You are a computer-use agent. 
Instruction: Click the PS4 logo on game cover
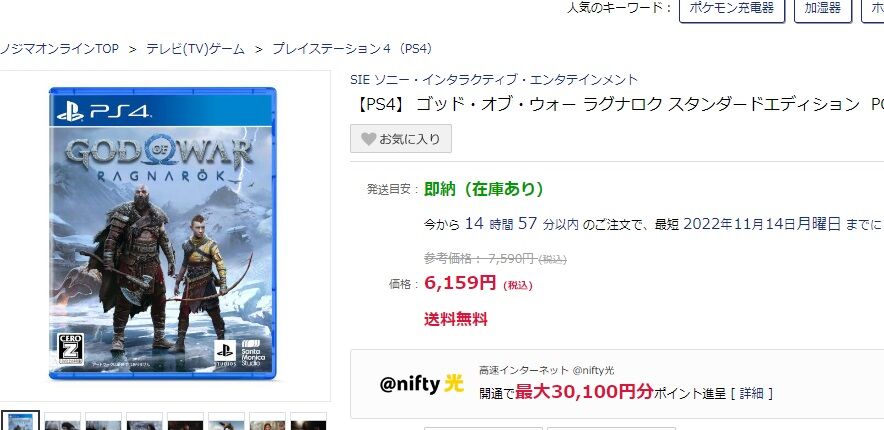pos(104,112)
